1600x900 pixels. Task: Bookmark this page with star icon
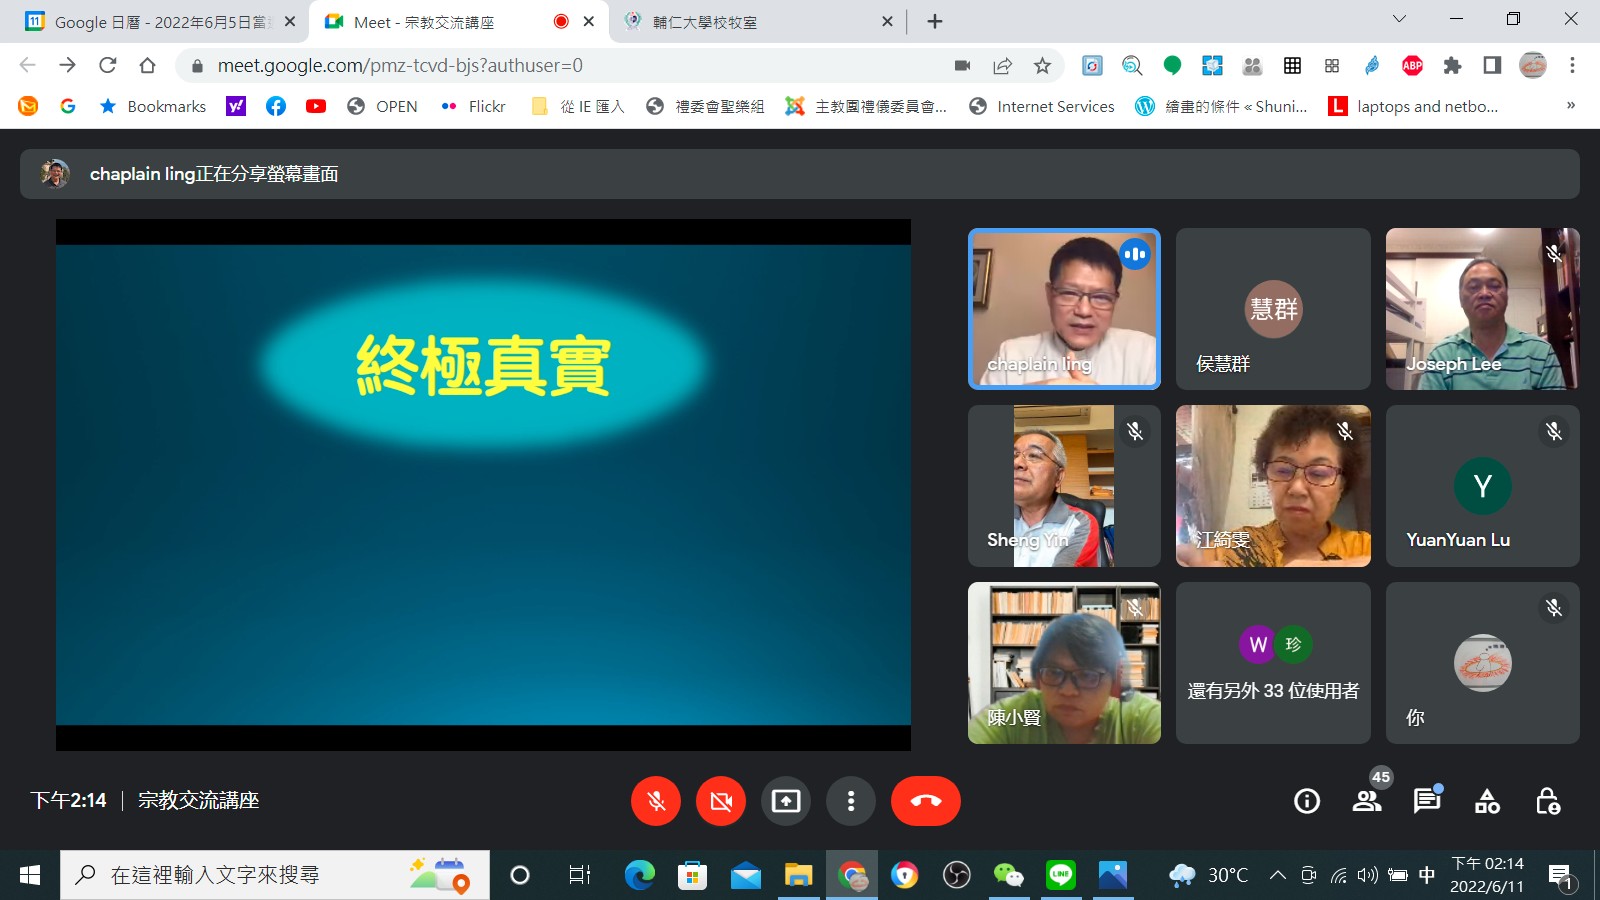(x=1042, y=66)
